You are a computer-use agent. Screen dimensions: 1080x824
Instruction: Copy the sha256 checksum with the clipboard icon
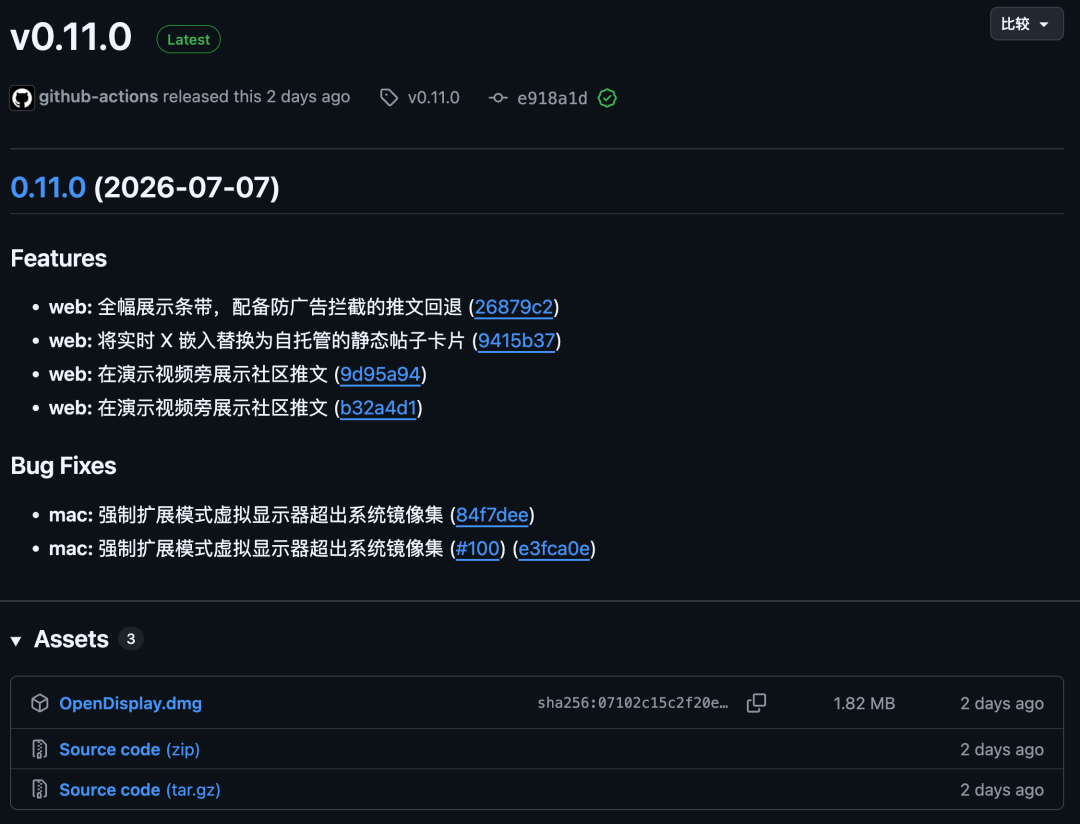(756, 703)
